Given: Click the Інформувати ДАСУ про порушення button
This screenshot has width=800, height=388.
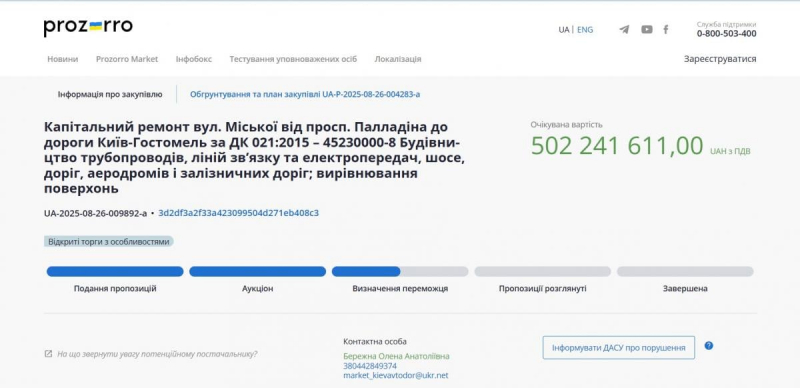Looking at the screenshot, I should point(618,348).
